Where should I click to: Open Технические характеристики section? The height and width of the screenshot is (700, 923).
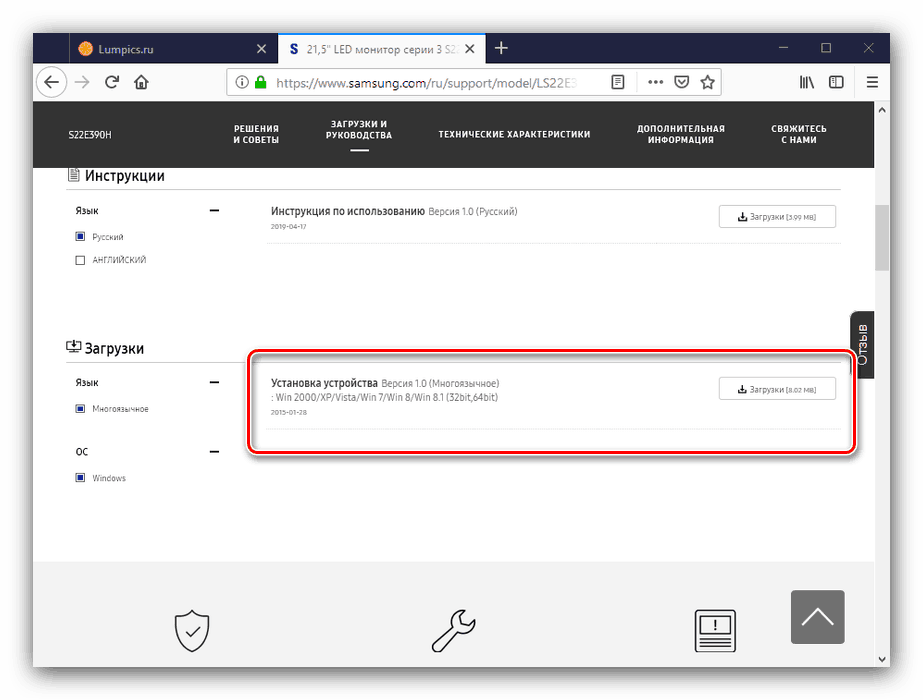click(x=514, y=134)
